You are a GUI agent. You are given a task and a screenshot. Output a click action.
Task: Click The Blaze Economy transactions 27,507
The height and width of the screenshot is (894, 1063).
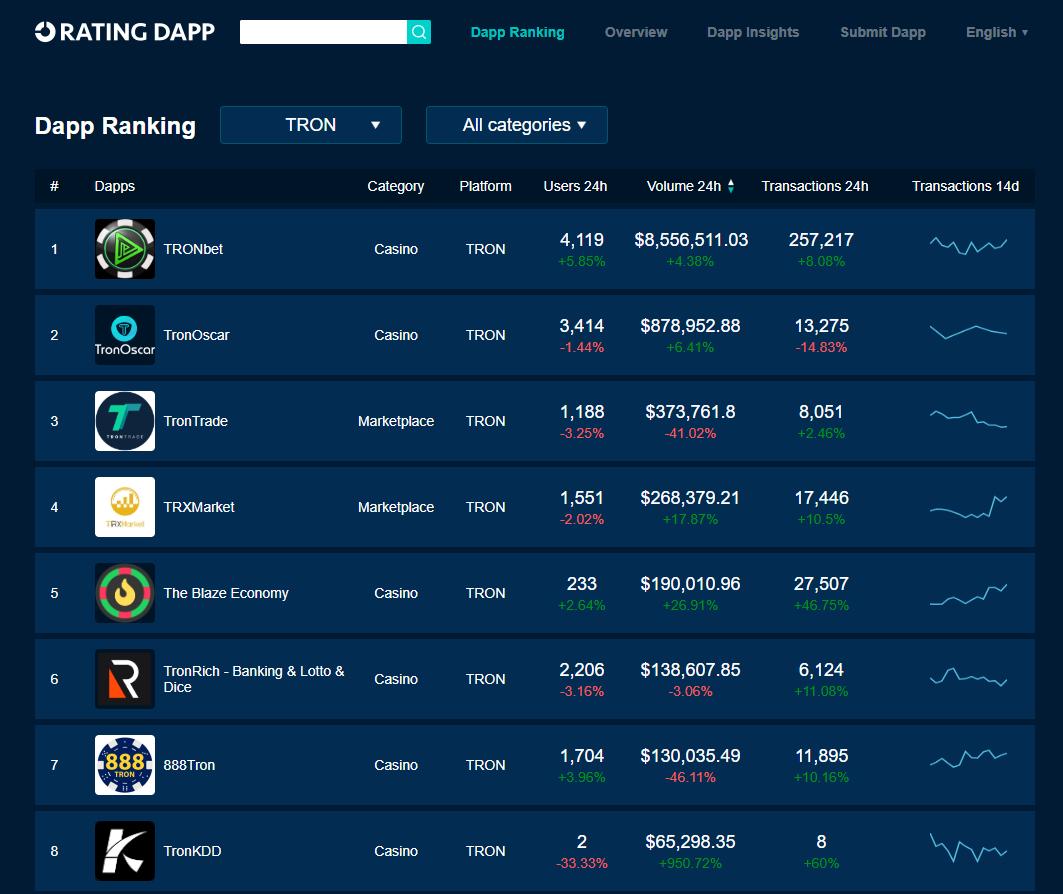pos(821,584)
